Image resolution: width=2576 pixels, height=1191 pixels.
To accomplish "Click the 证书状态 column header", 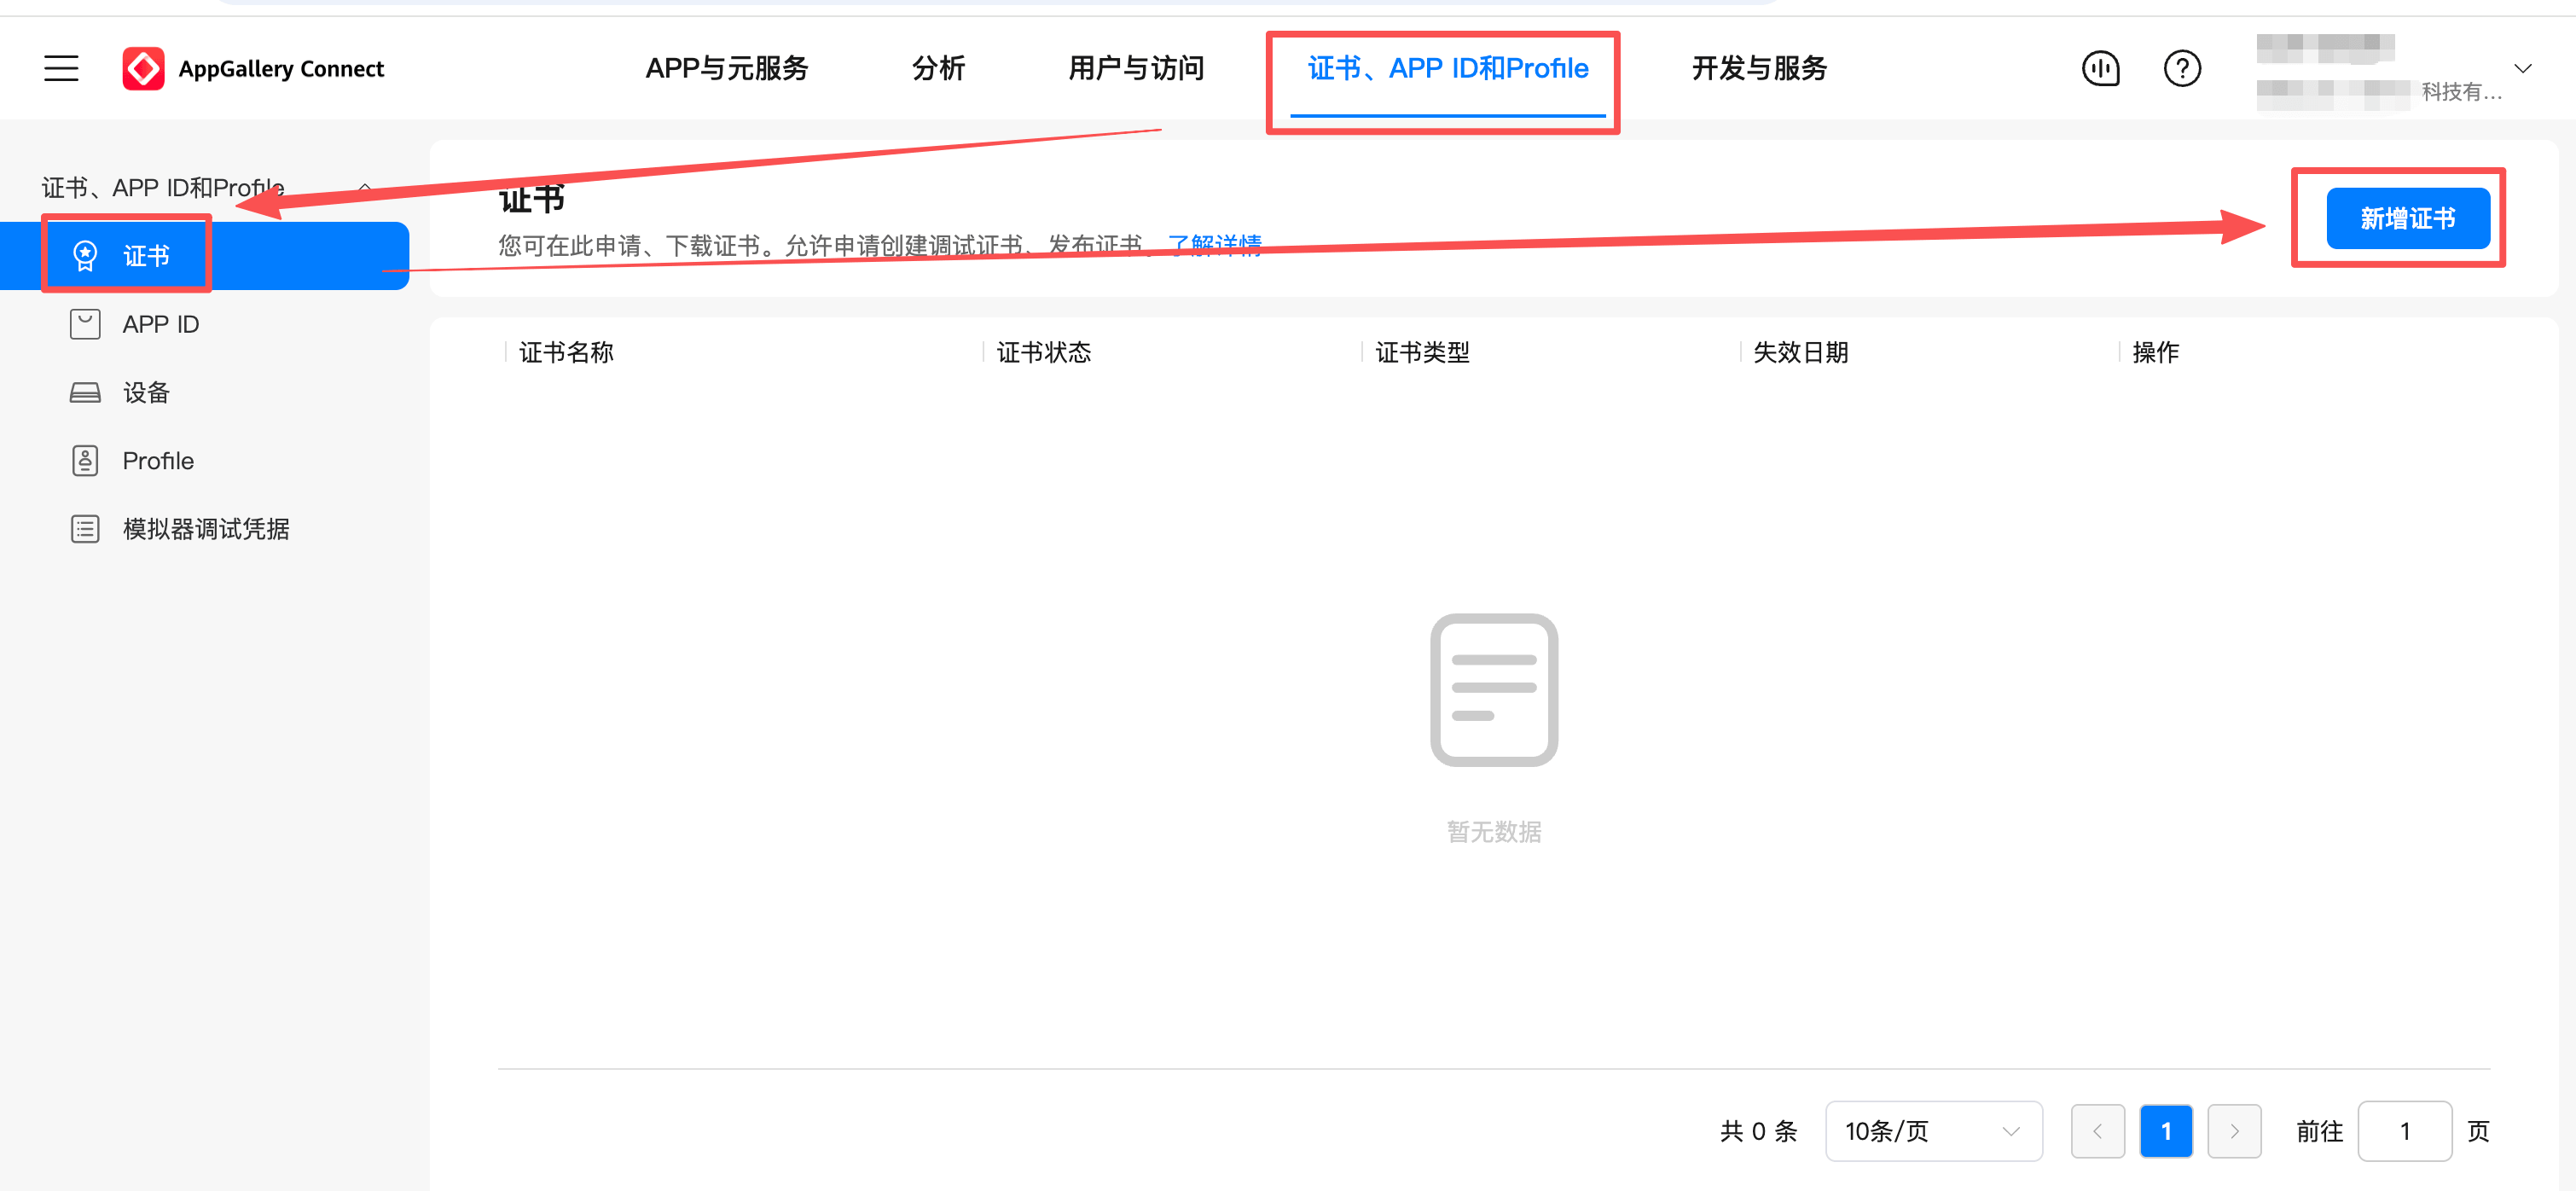I will [x=1043, y=352].
